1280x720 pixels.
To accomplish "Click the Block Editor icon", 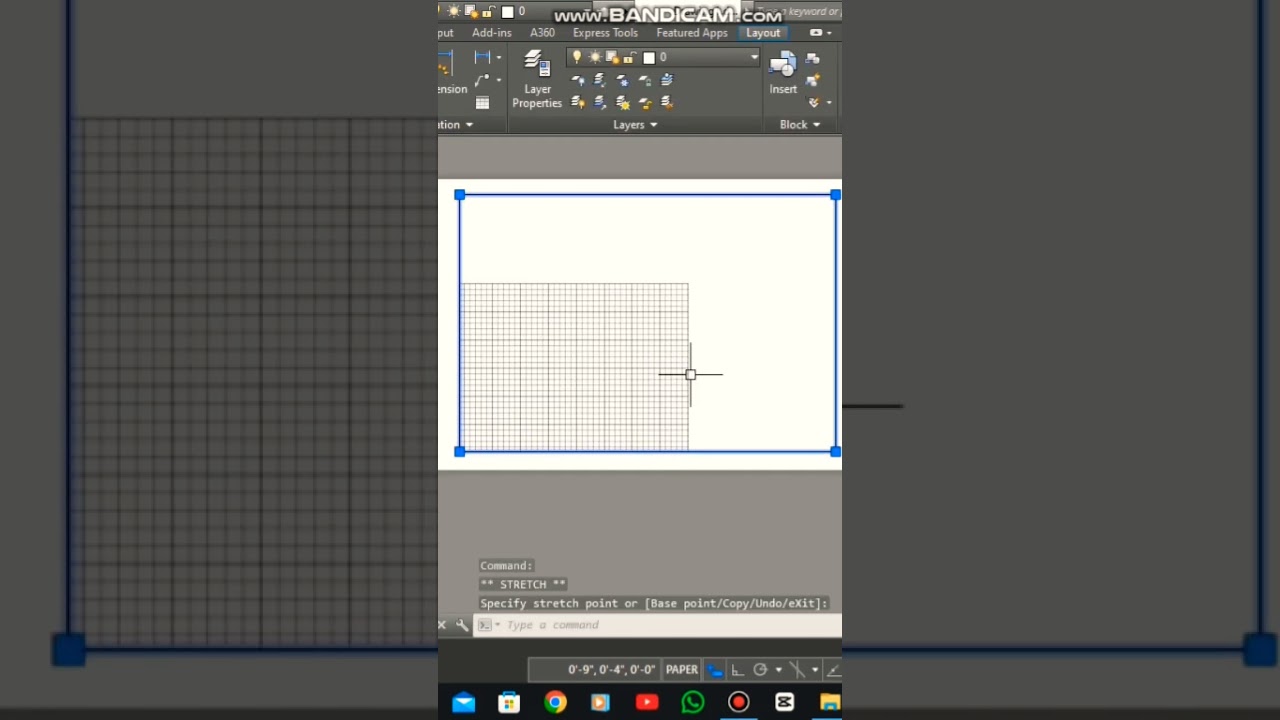I will [813, 79].
